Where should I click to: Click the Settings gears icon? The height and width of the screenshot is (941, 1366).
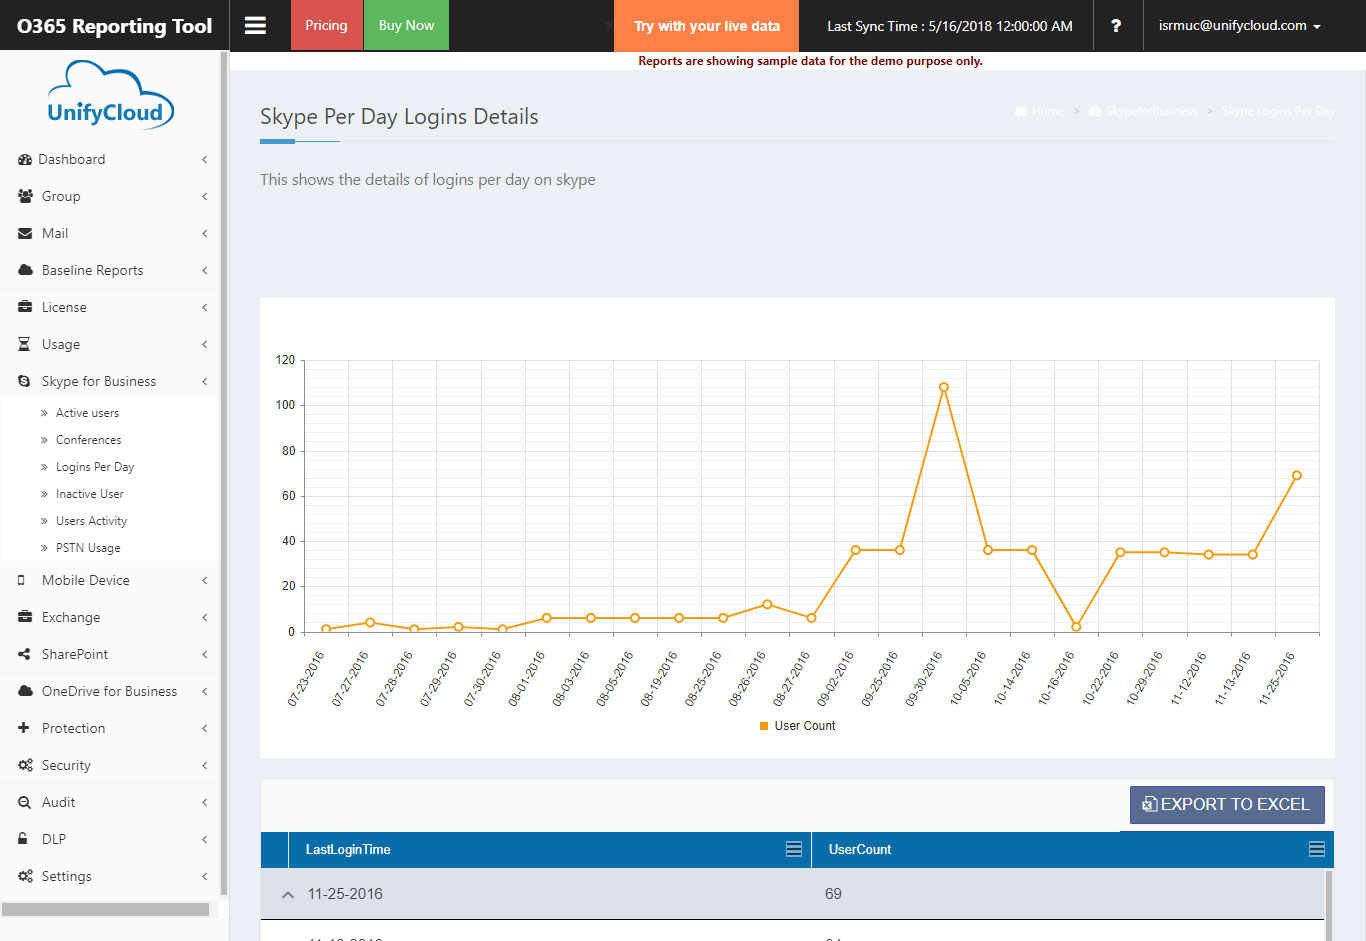pos(25,876)
